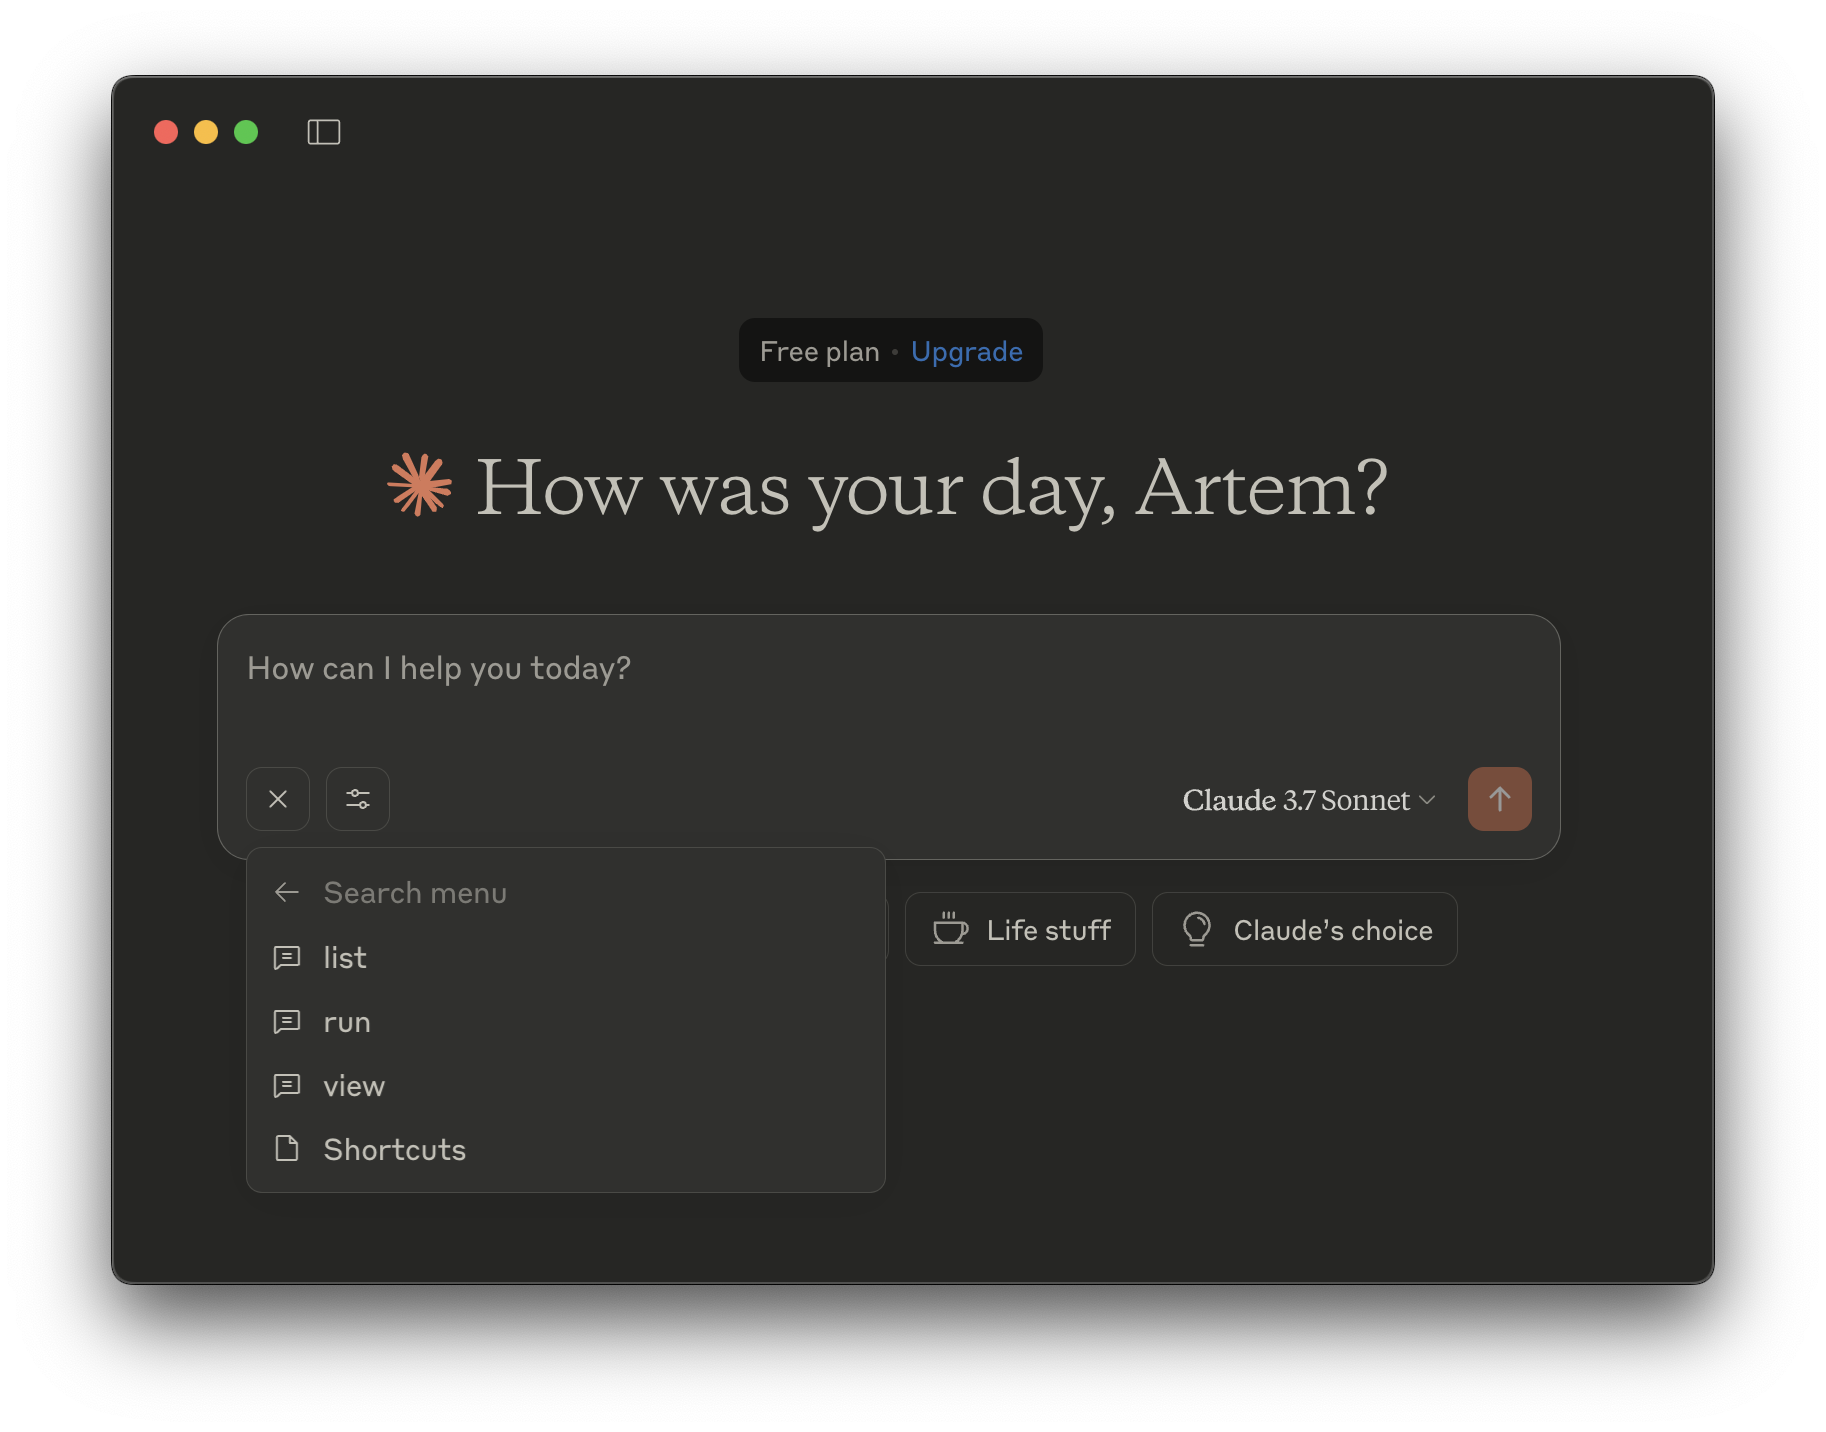The image size is (1826, 1432).
Task: Click the chat icon beside 'run'
Action: tap(287, 1022)
